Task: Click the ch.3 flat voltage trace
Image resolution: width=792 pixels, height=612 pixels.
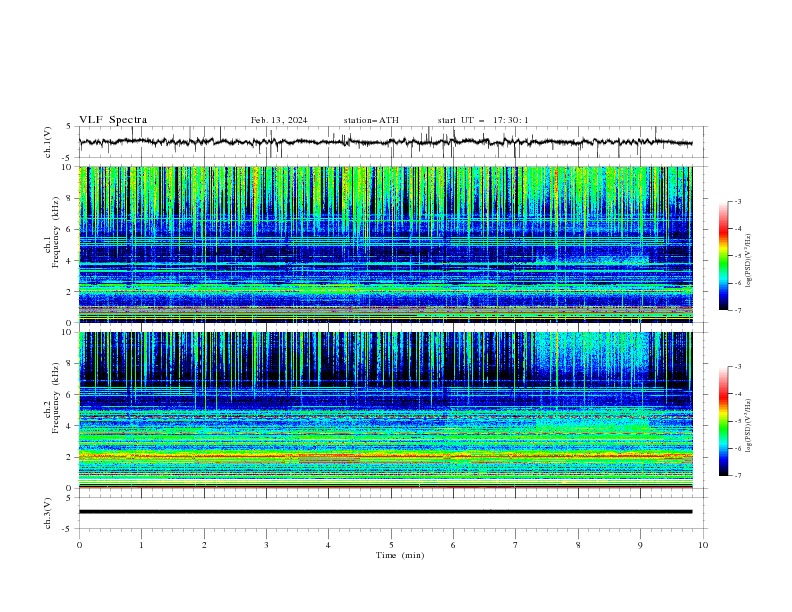Action: click(385, 512)
